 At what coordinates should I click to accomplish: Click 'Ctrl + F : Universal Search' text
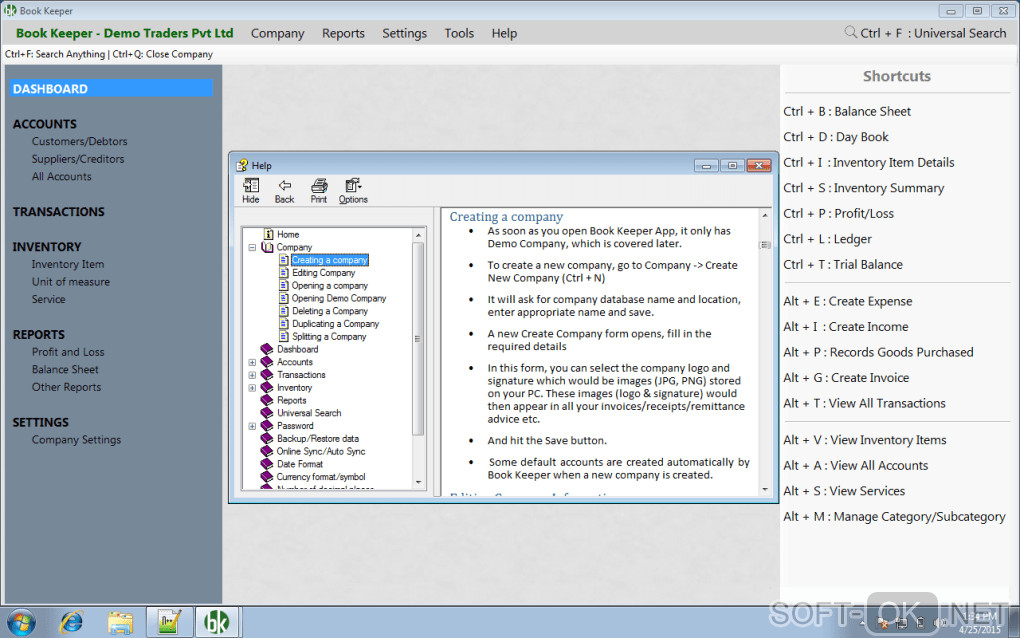click(933, 33)
